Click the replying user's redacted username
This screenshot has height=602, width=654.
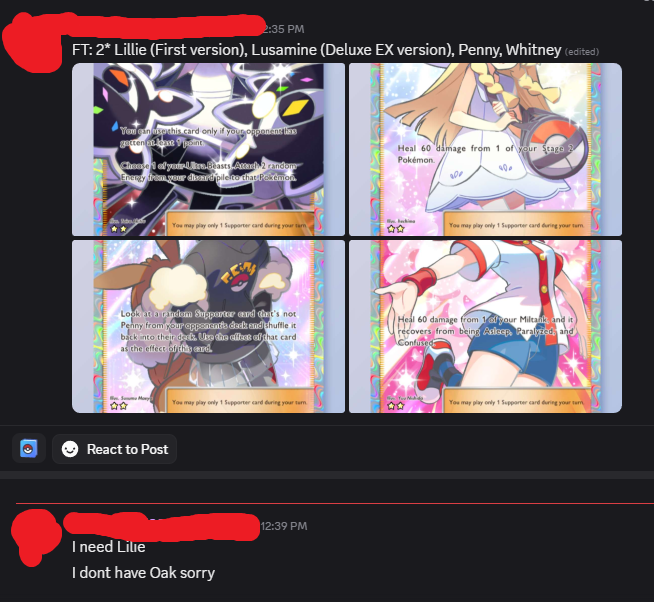click(x=163, y=526)
